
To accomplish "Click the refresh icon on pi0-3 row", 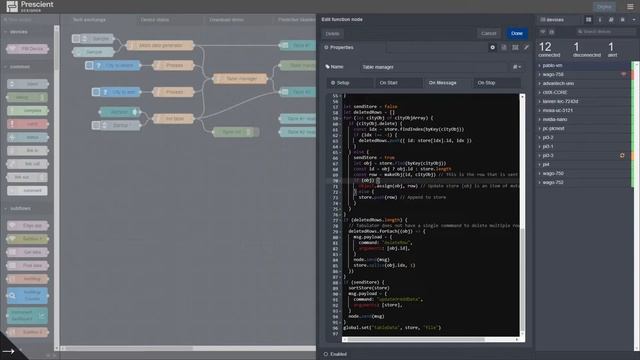I will [622, 156].
